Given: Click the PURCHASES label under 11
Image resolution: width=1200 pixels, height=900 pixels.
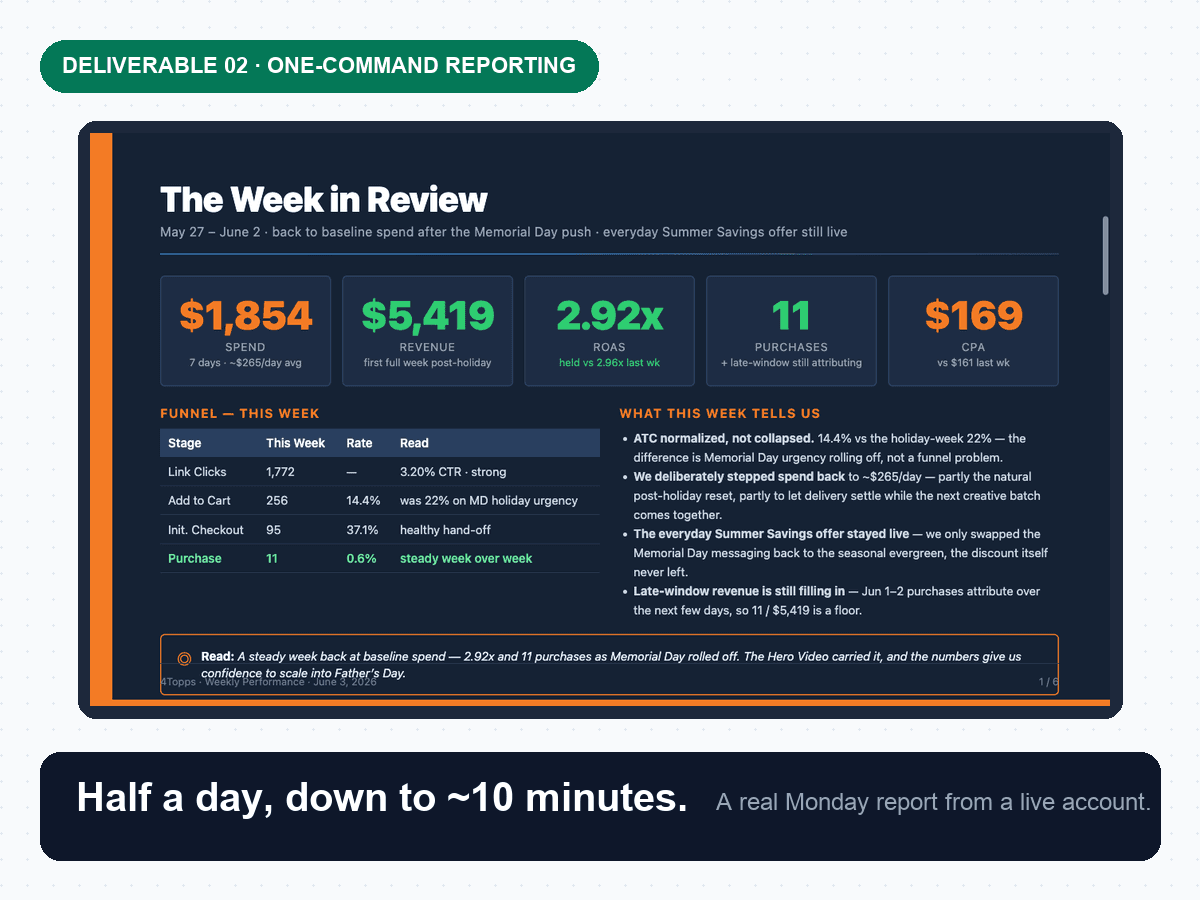Looking at the screenshot, I should coord(791,347).
